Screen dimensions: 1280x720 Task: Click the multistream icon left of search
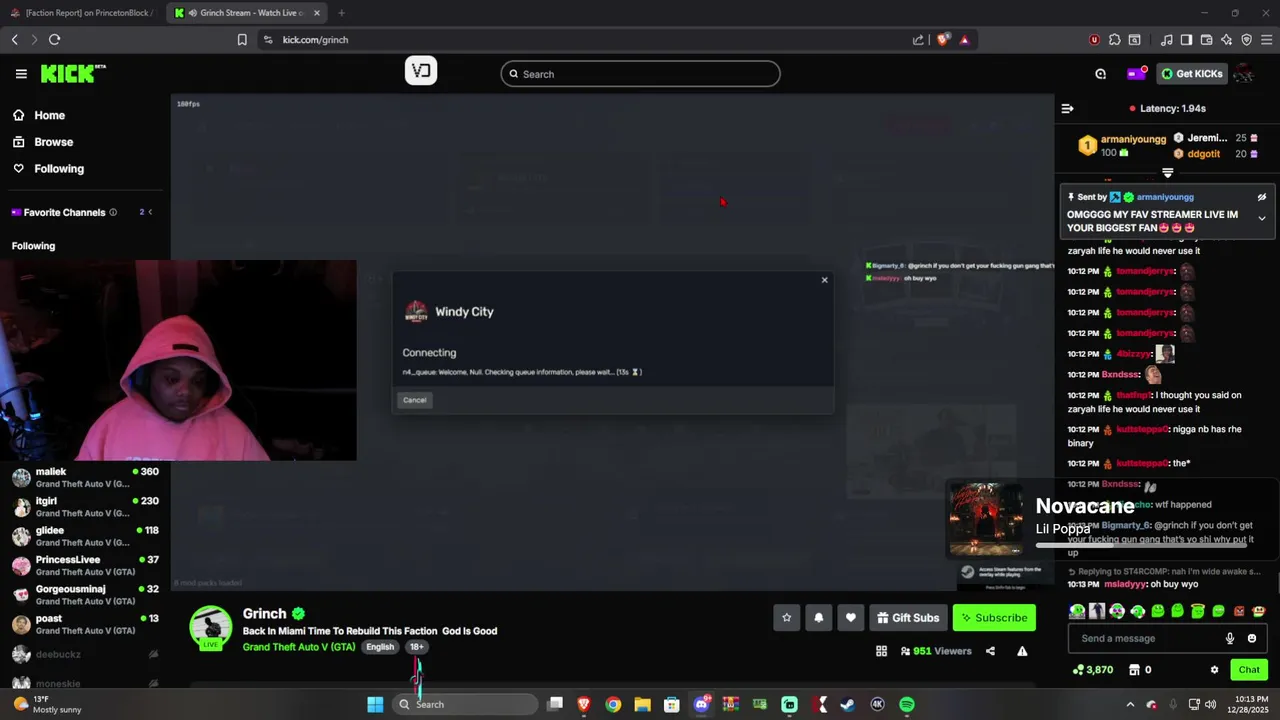point(421,71)
